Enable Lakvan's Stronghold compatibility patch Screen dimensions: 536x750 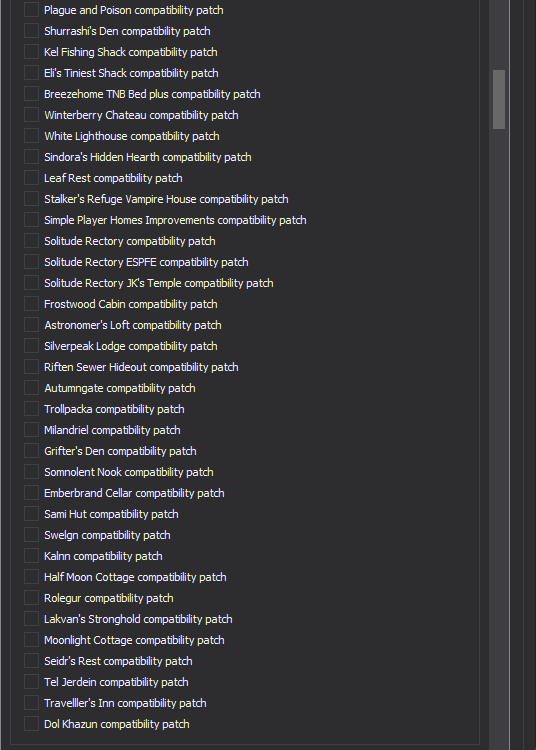[32, 619]
